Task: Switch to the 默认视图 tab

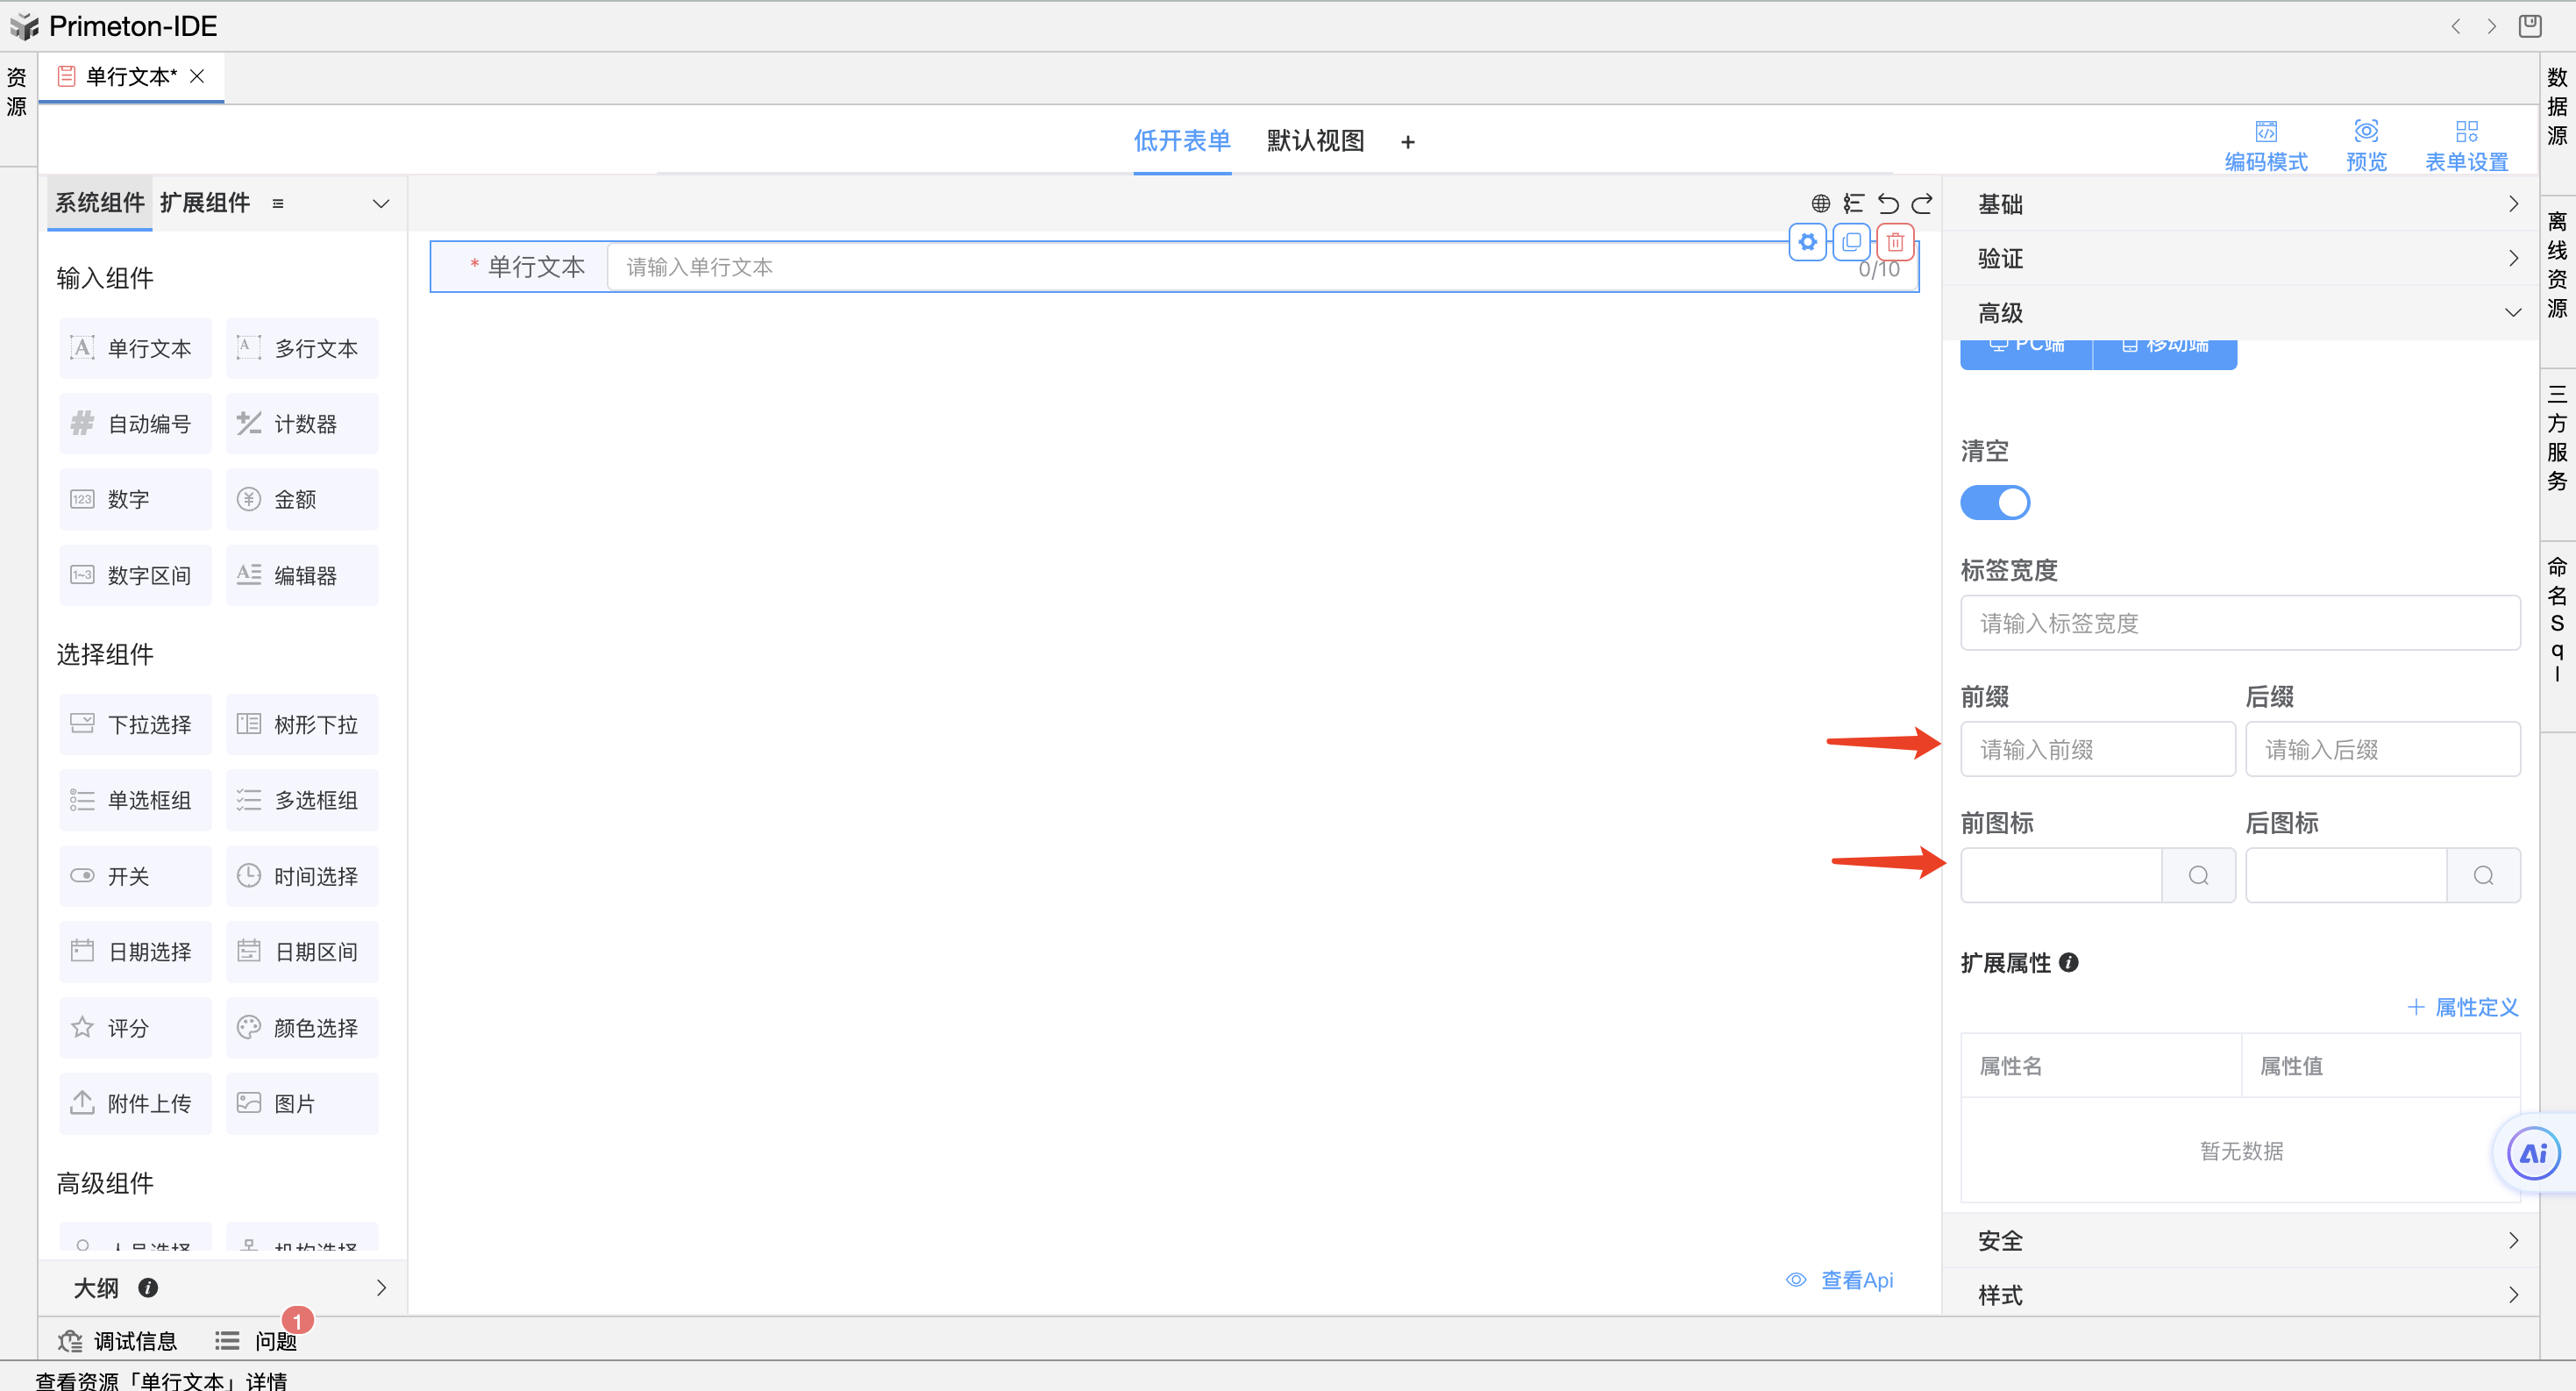Action: pyautogui.click(x=1315, y=141)
